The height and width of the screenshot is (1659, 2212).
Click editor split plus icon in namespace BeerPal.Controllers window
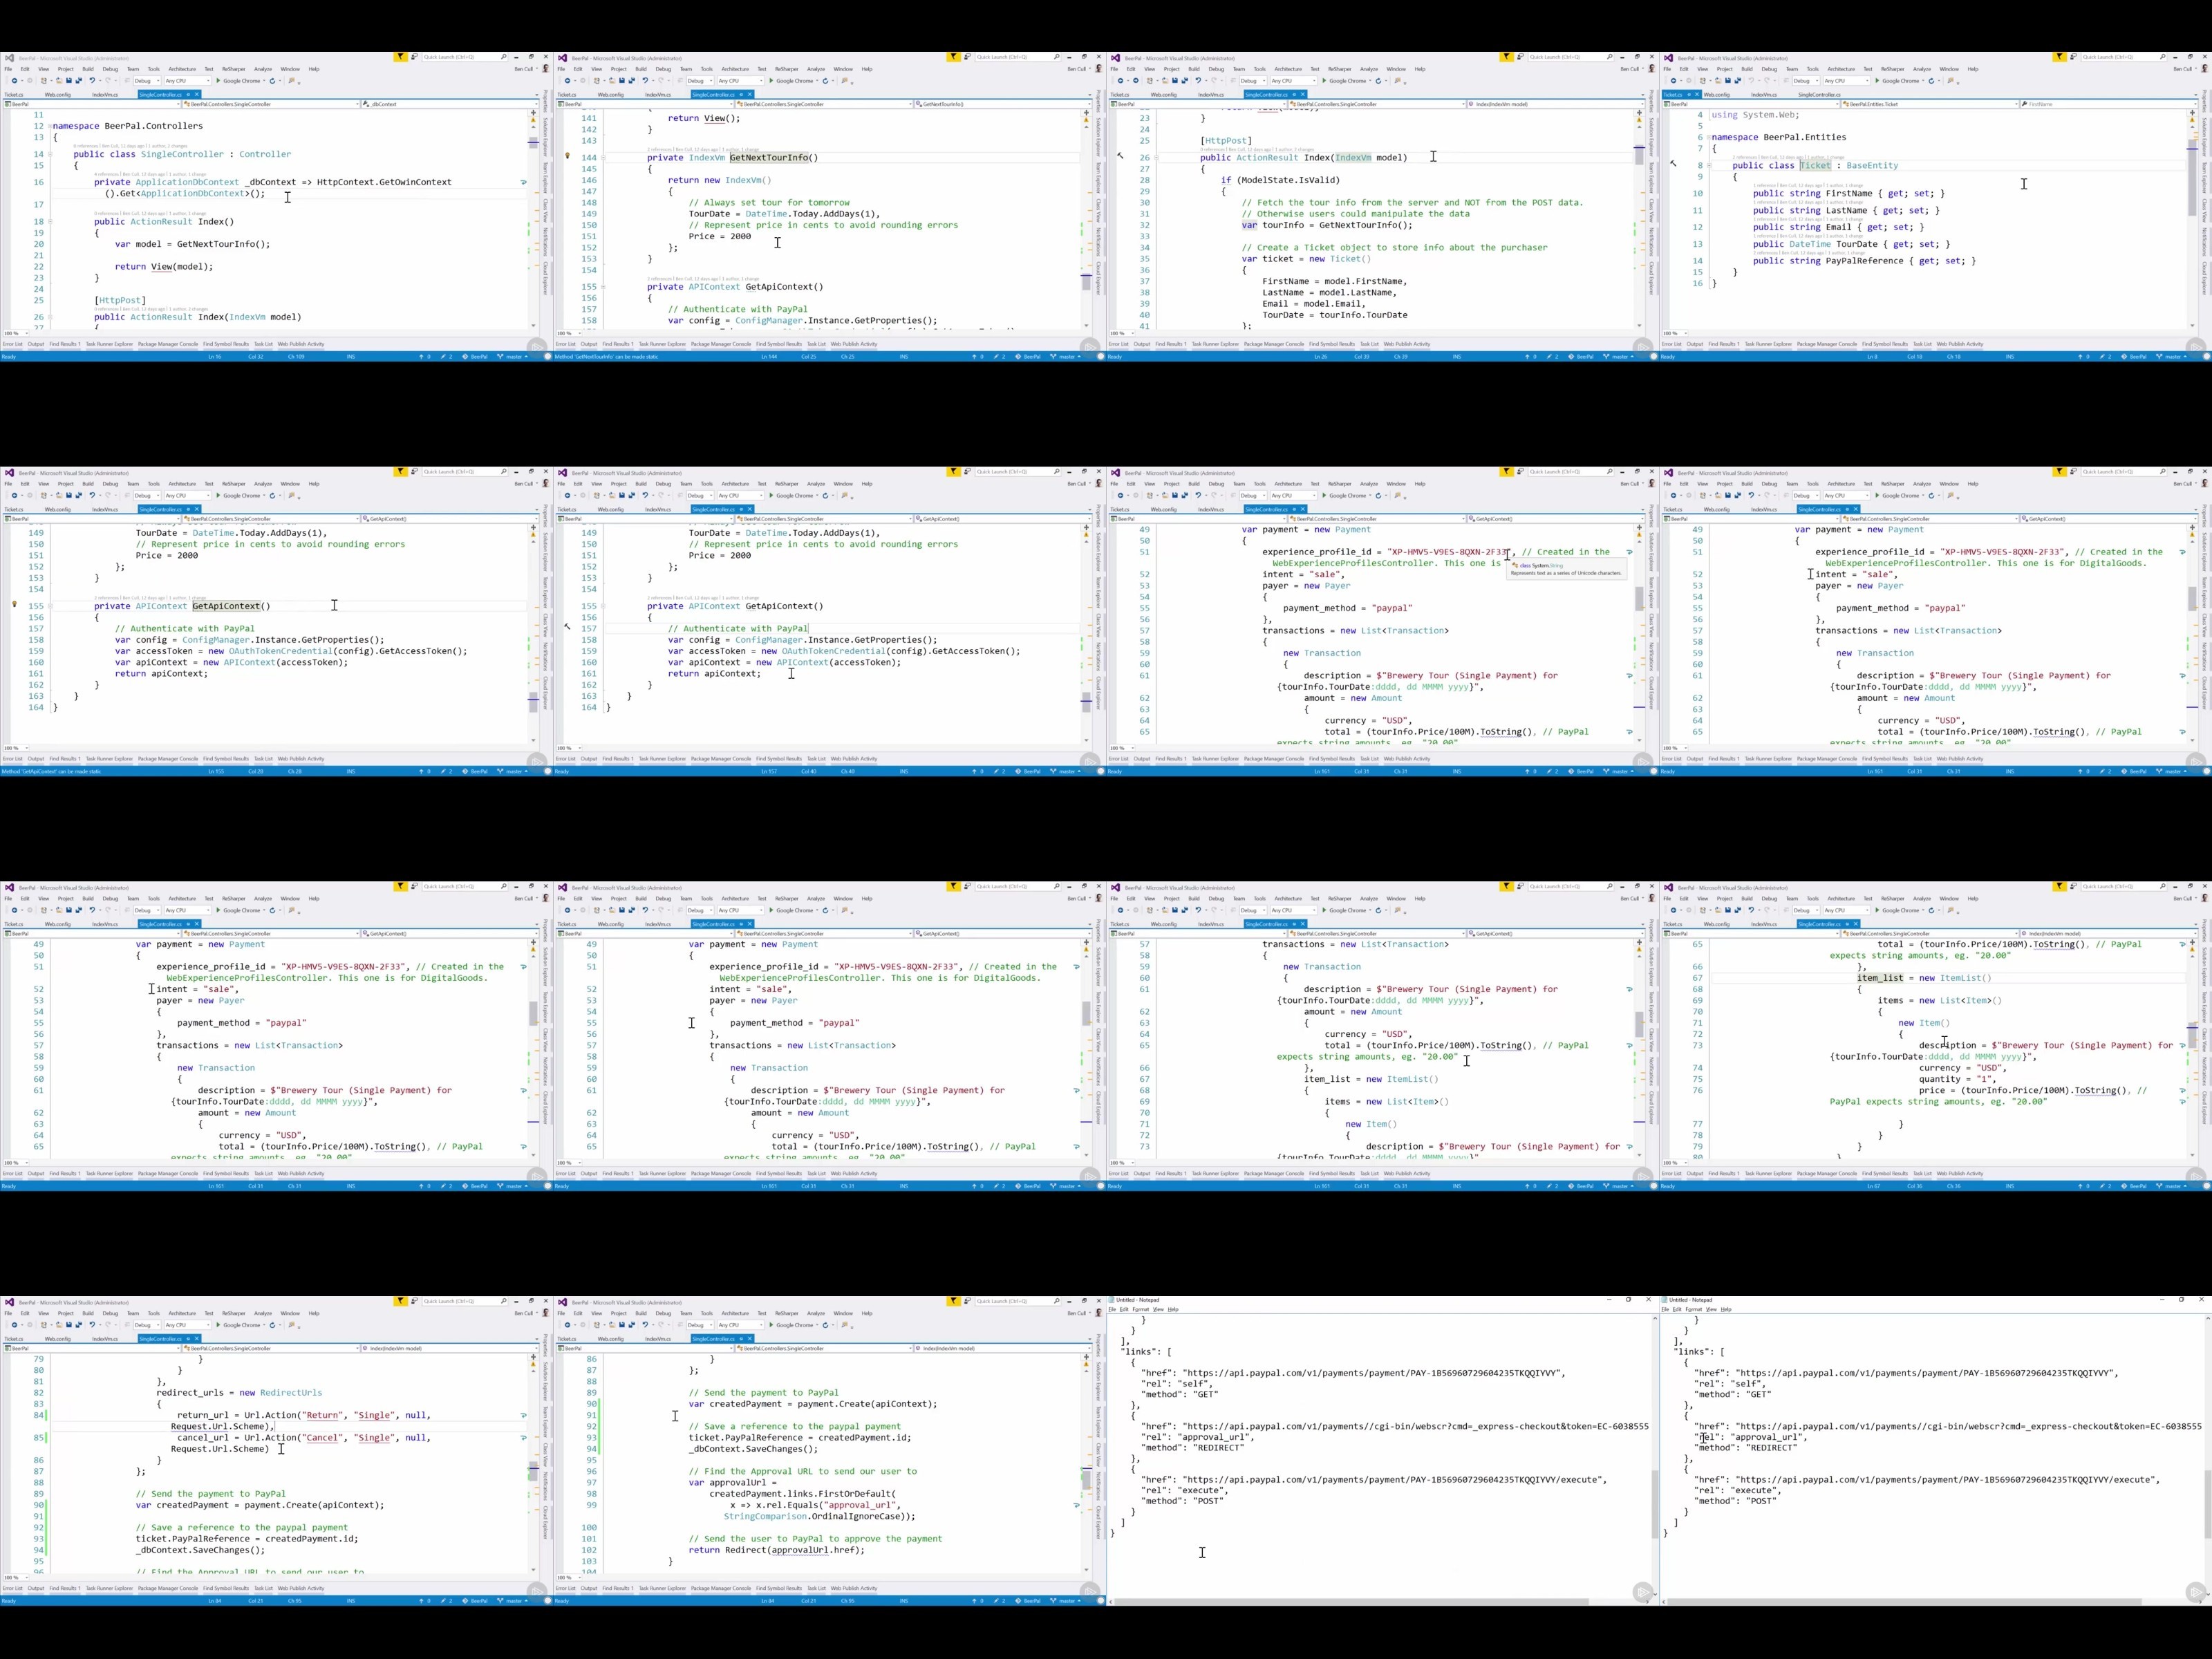533,113
